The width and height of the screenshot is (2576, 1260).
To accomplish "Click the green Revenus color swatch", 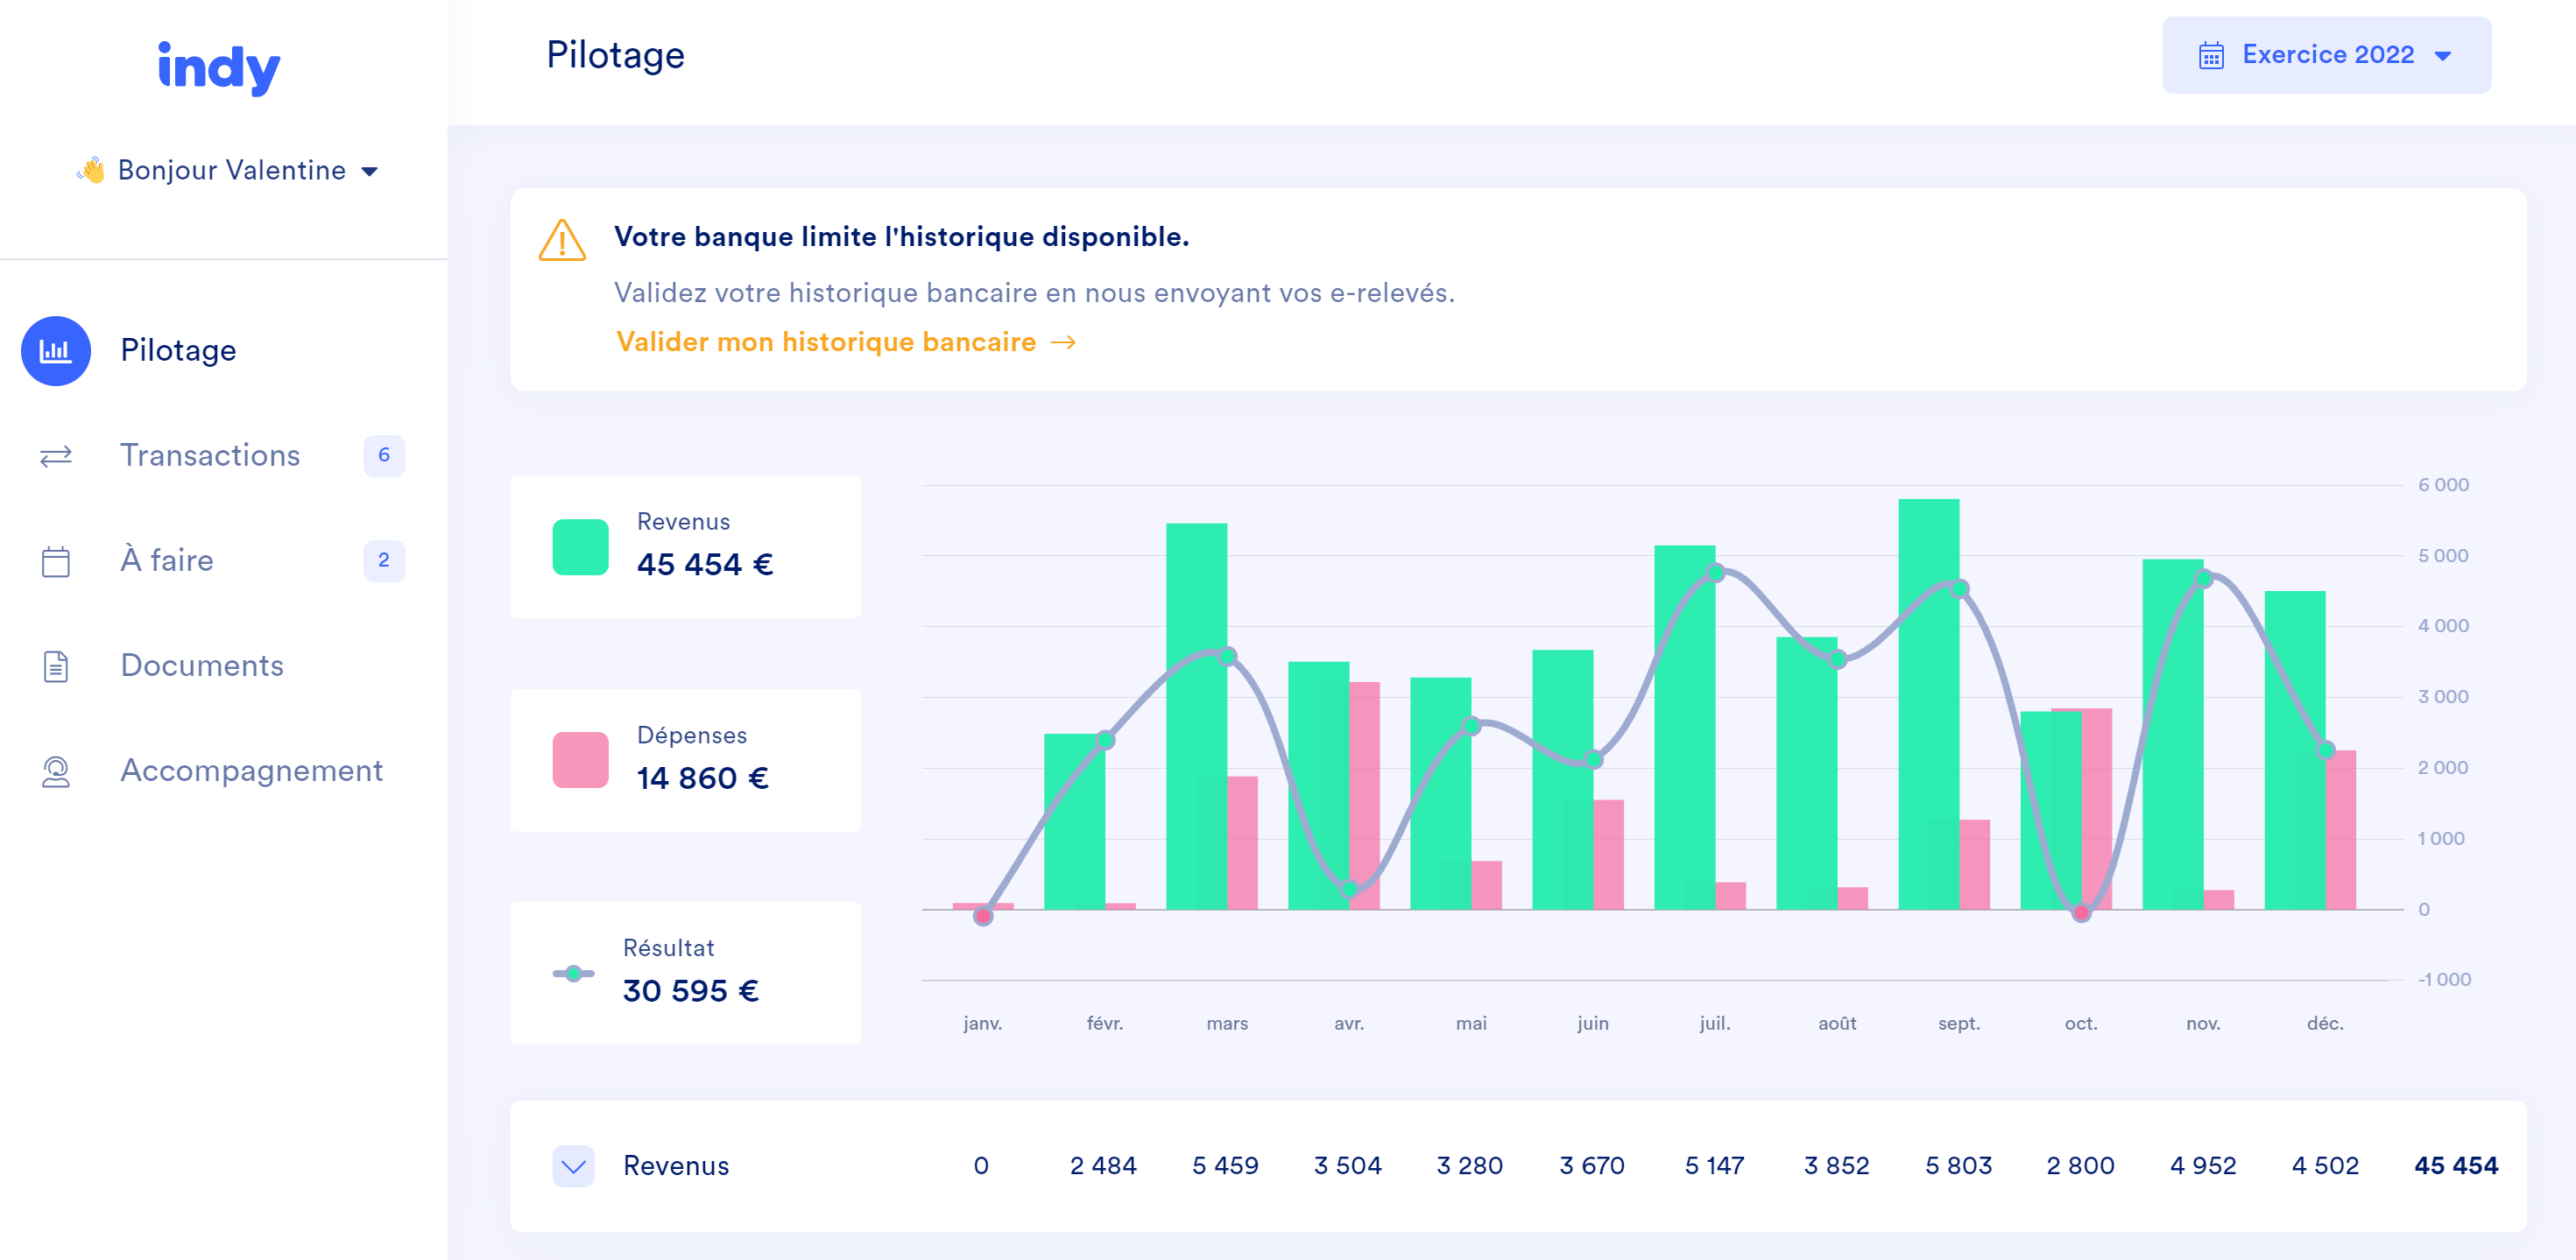I will tap(580, 547).
